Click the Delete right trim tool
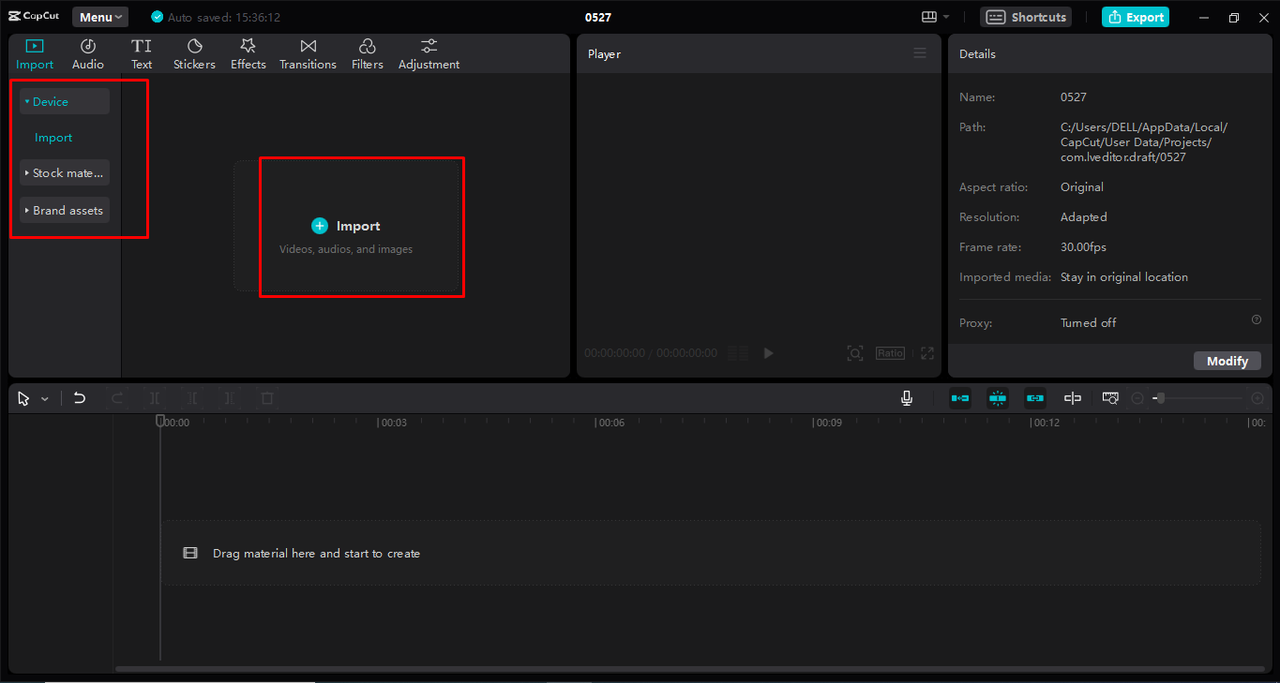1280x683 pixels. pos(229,398)
